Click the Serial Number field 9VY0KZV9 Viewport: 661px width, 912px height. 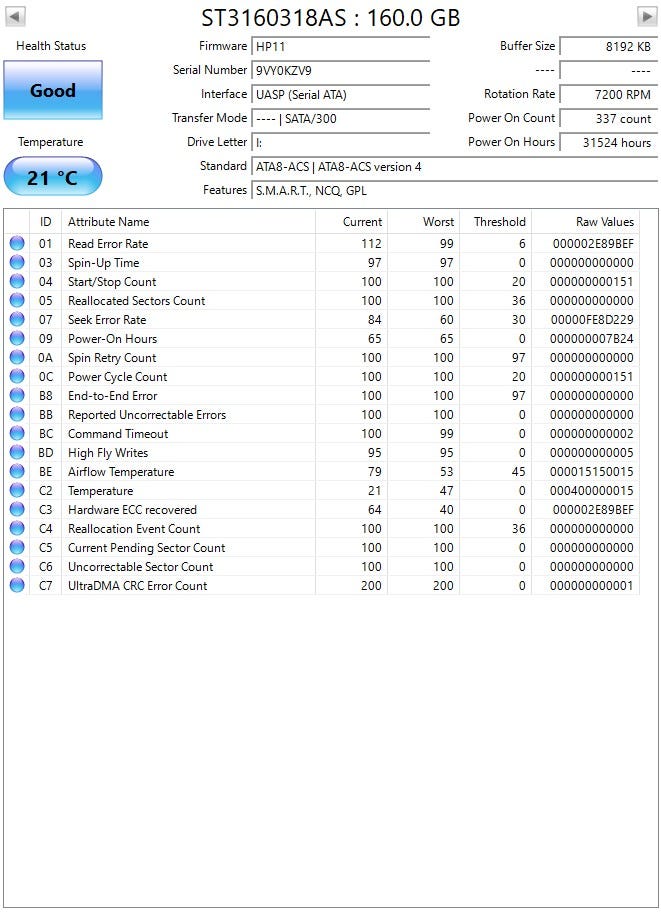pos(340,70)
